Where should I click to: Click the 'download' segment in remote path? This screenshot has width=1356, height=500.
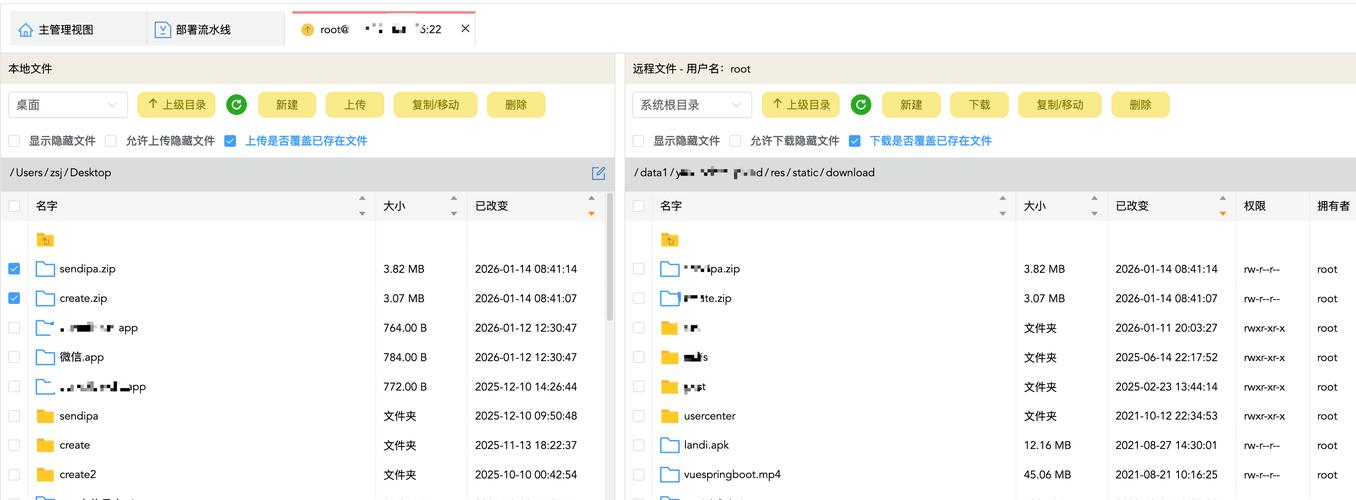(850, 173)
